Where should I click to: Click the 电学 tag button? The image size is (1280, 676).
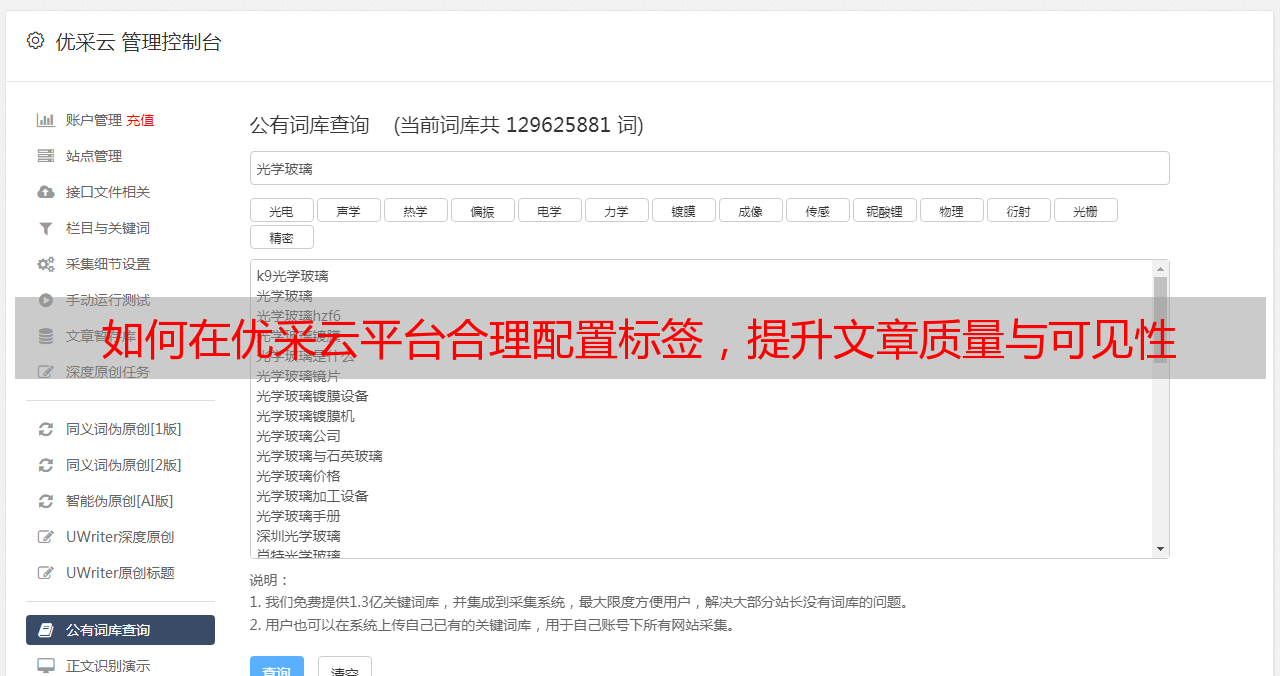[550, 210]
